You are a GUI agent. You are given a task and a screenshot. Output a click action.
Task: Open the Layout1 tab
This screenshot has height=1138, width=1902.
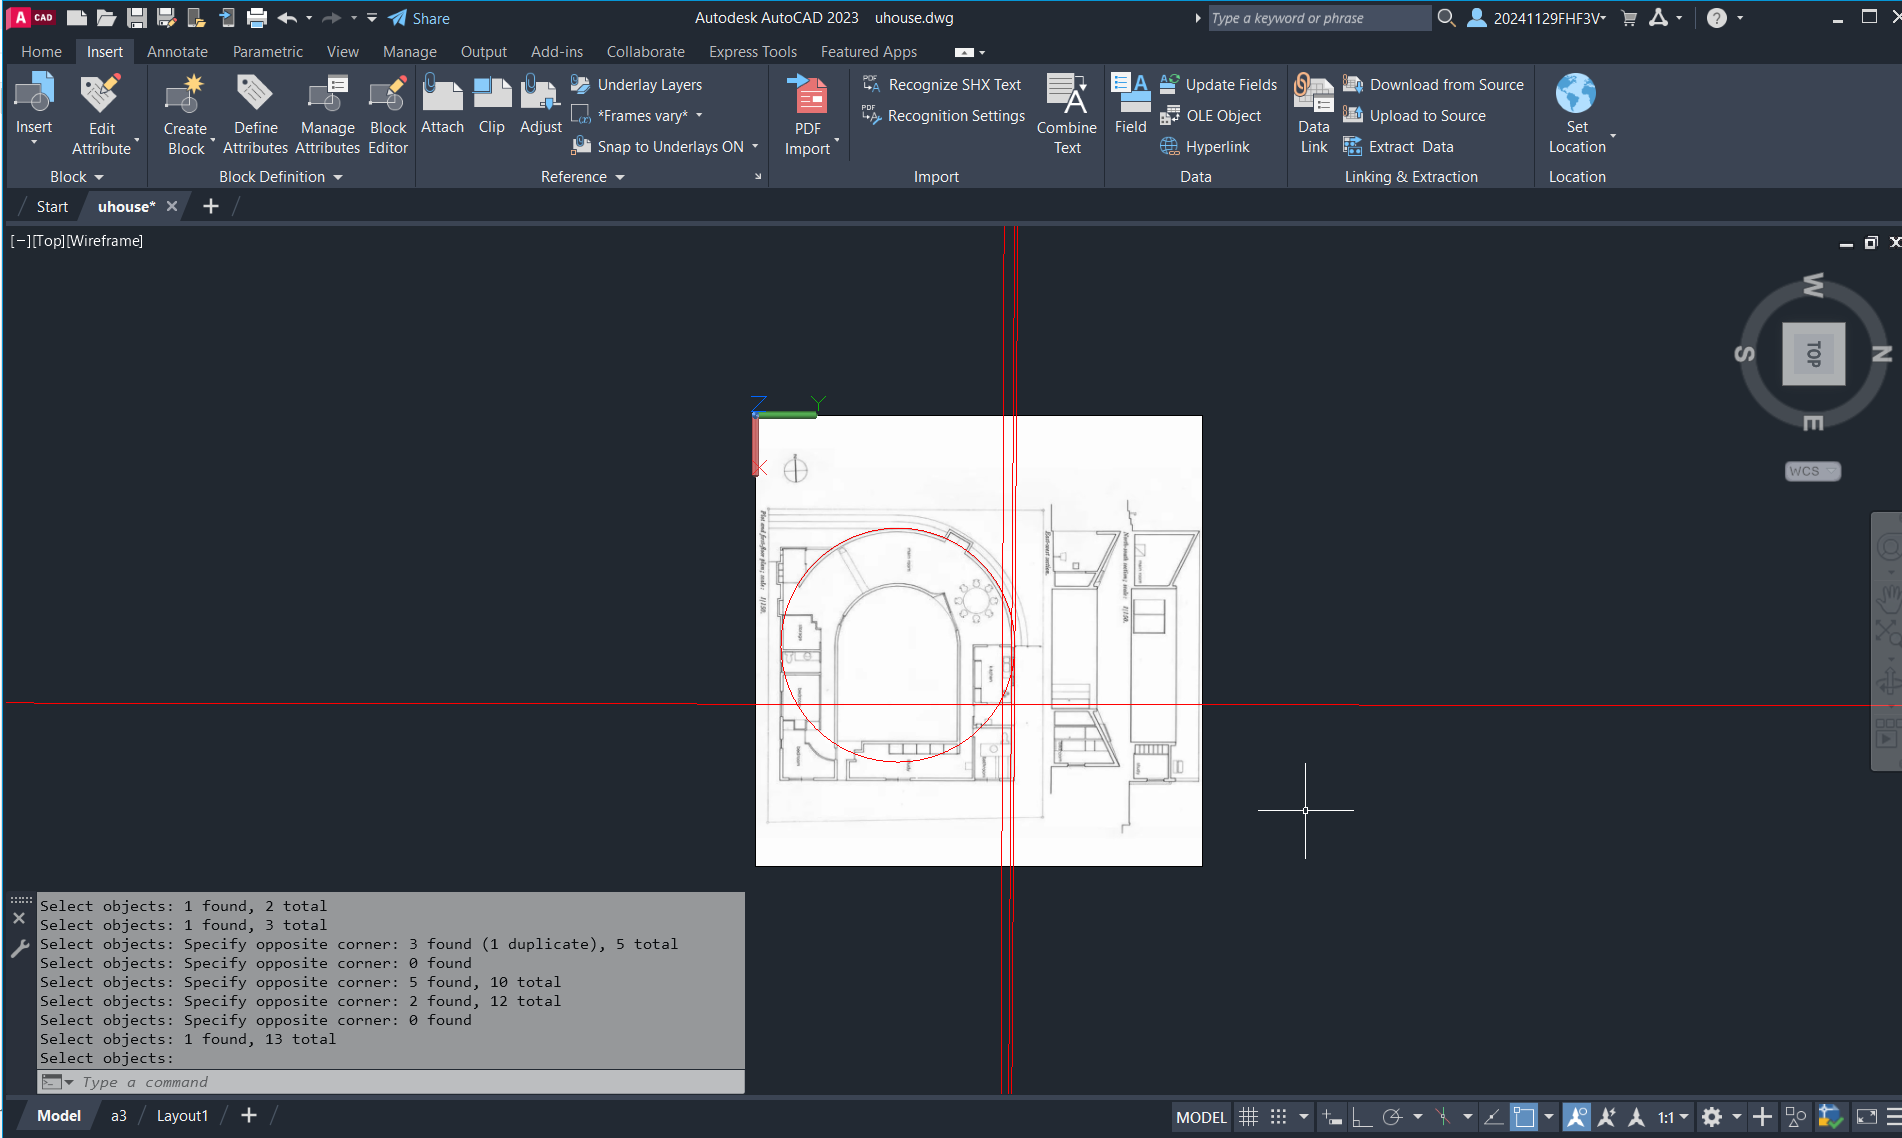182,1116
